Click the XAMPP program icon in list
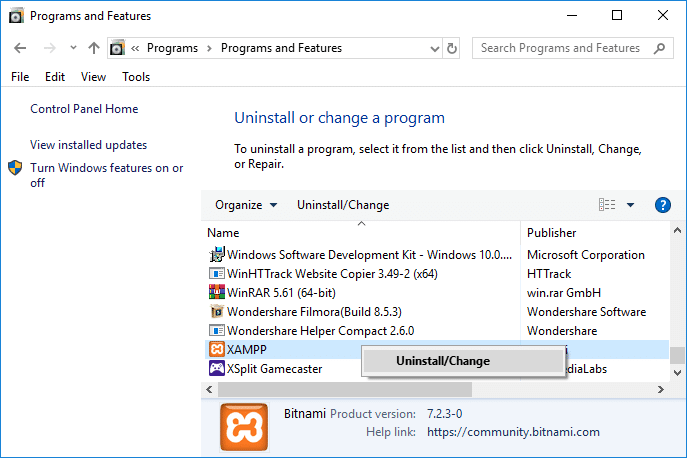Screen dimensions: 687x458 click(x=216, y=349)
